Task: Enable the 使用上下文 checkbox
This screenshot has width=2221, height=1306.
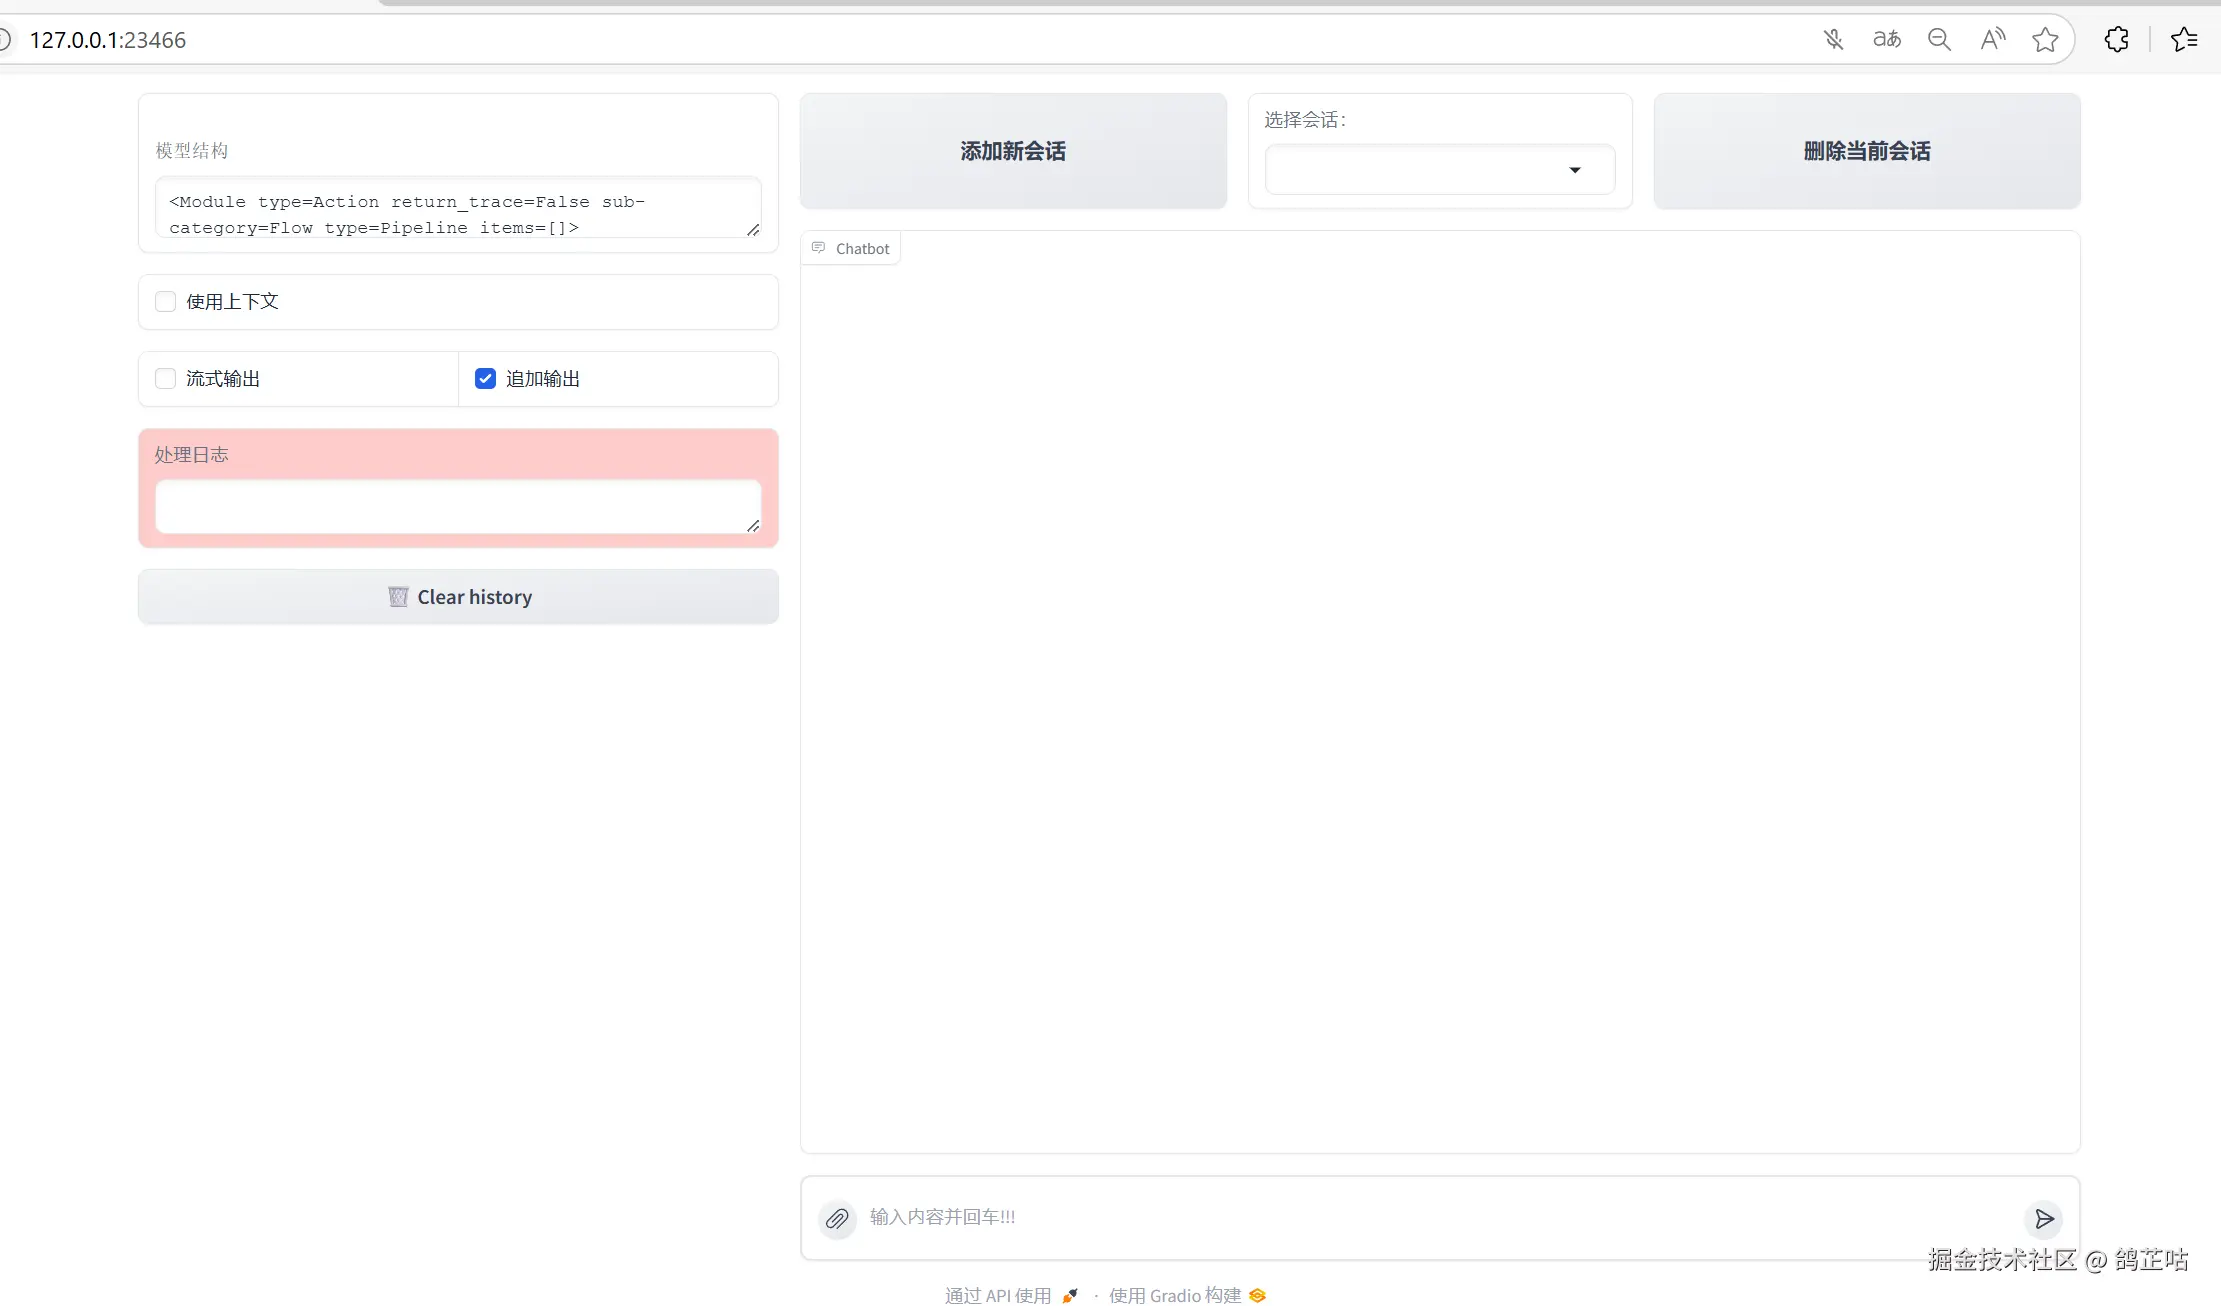Action: (166, 302)
